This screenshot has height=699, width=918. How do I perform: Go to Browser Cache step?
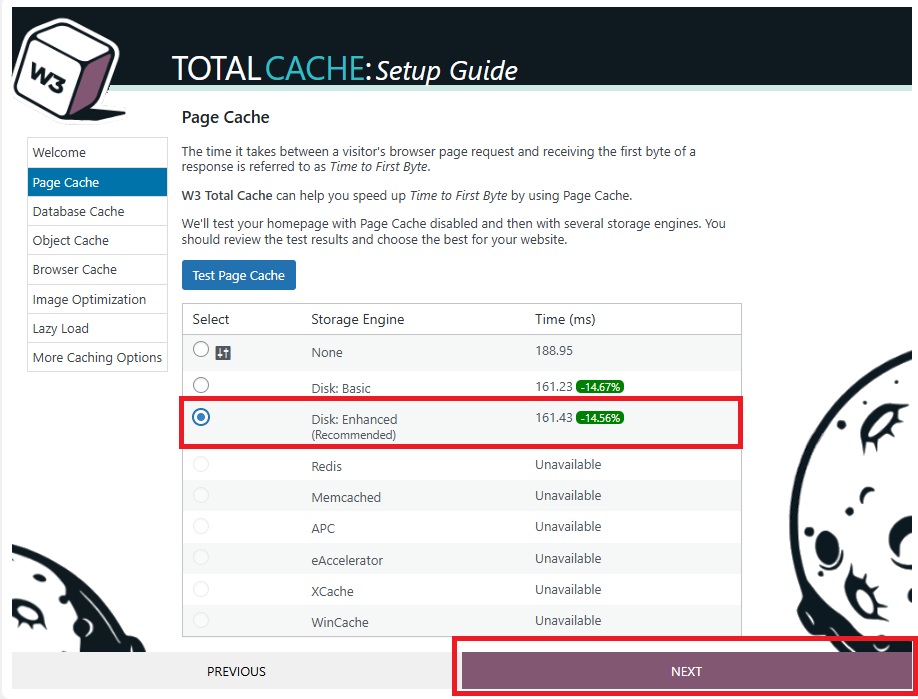(x=97, y=270)
